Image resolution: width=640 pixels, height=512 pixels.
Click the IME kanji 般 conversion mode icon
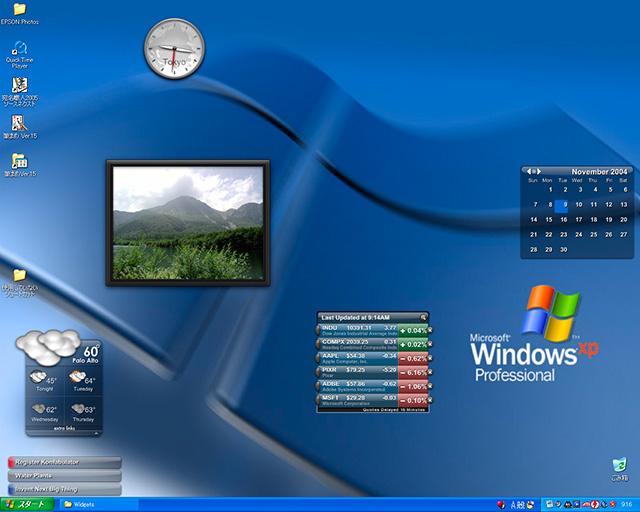click(x=521, y=505)
